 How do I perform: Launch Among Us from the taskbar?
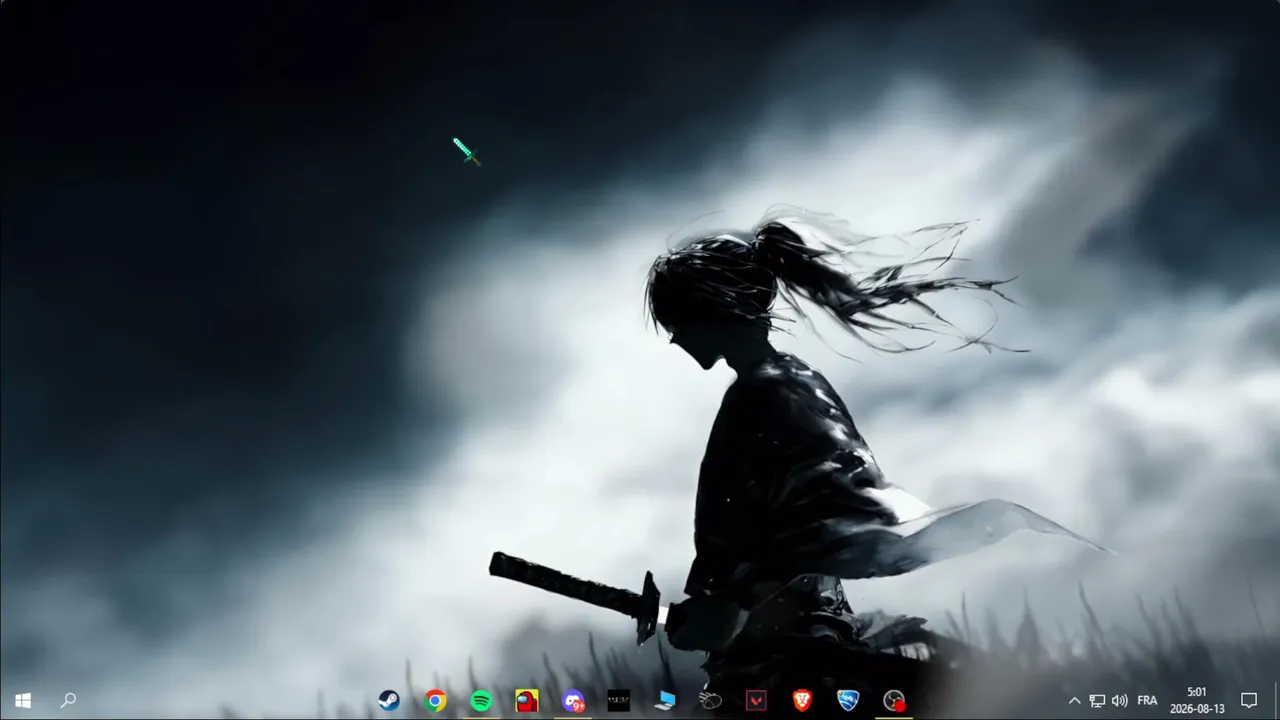[527, 701]
